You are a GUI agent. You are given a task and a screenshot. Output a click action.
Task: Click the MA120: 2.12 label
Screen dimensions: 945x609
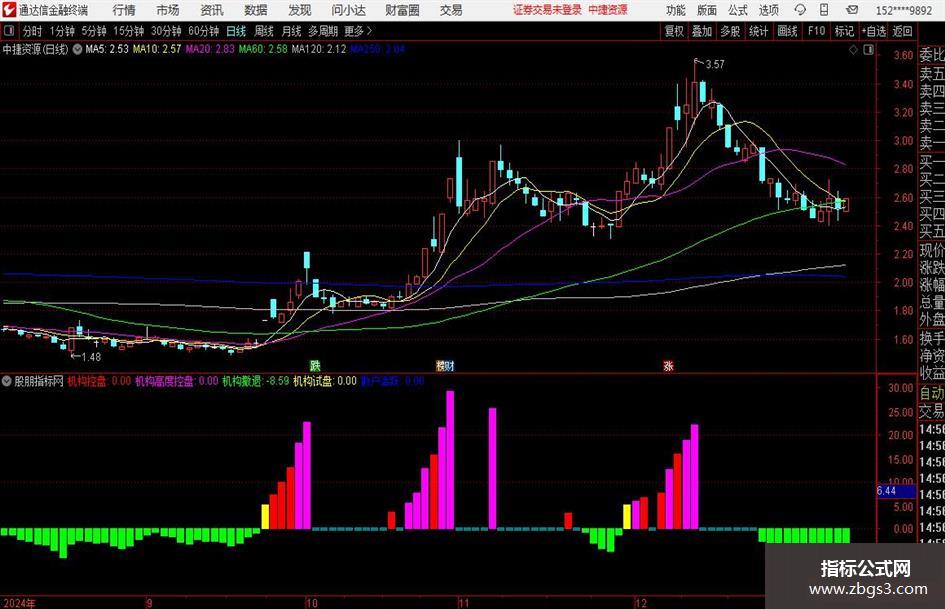(319, 49)
